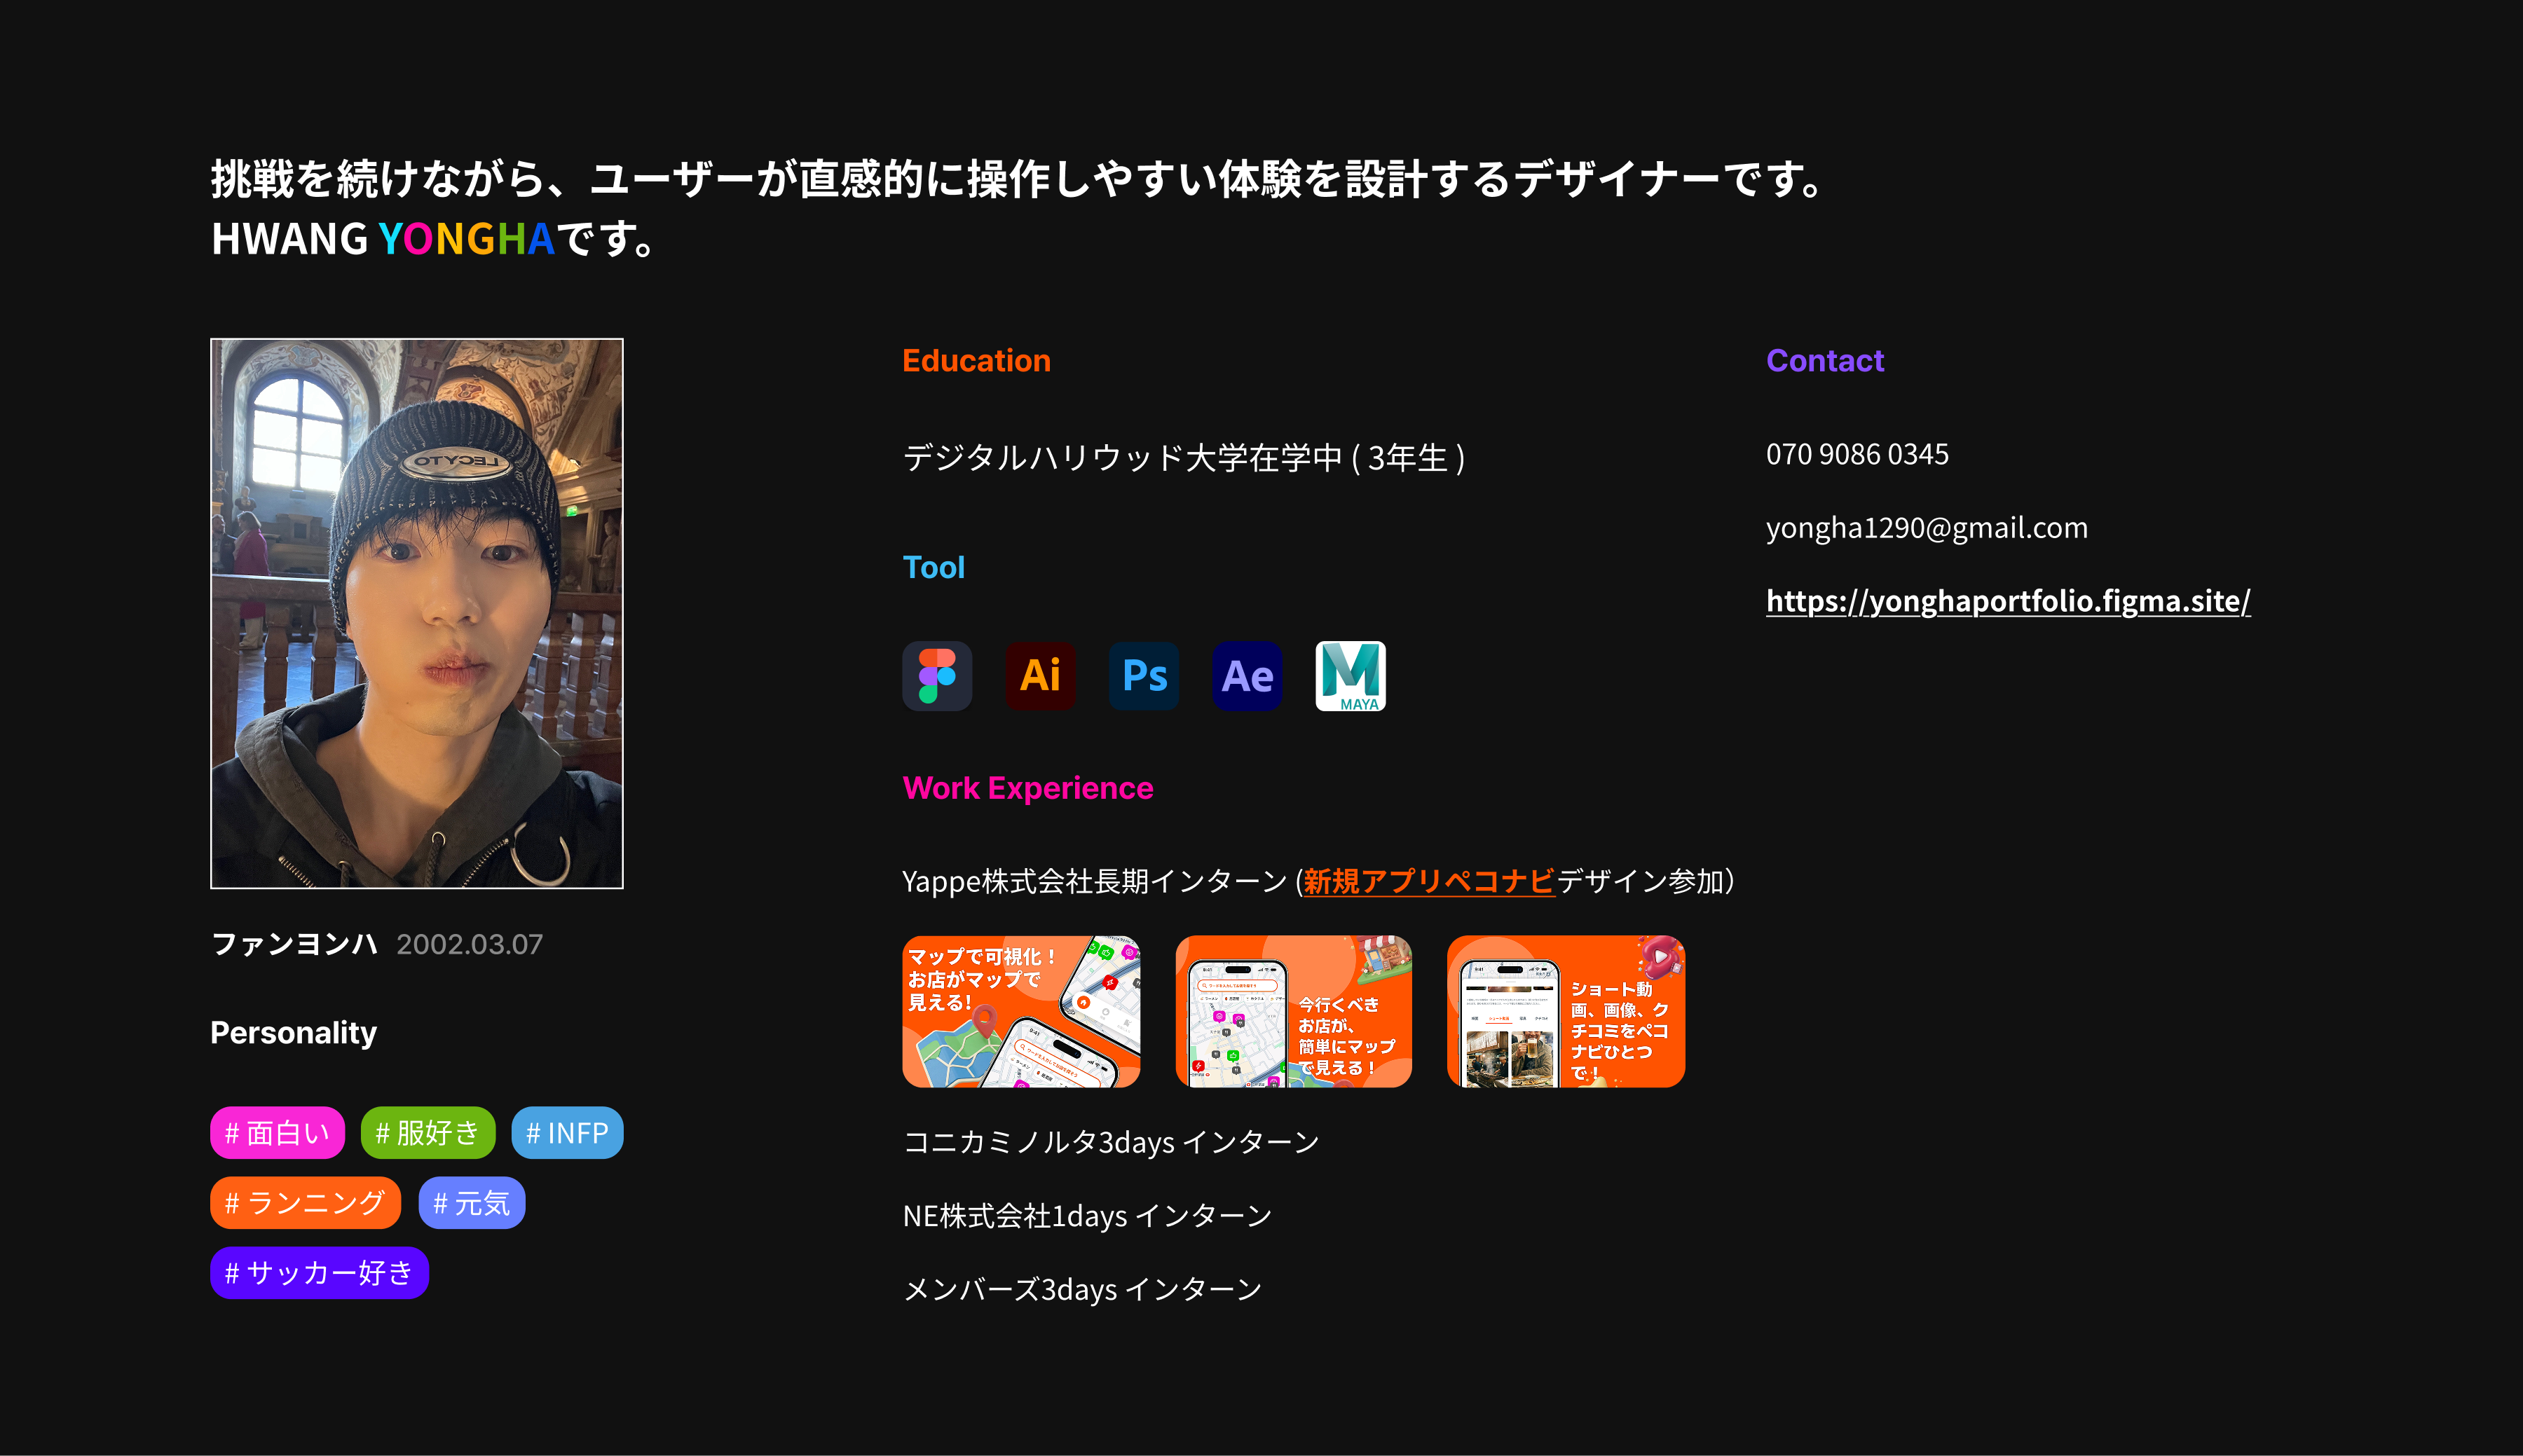Click the pink # 面白い tag
This screenshot has height=1456, width=2523.
pyautogui.click(x=277, y=1133)
